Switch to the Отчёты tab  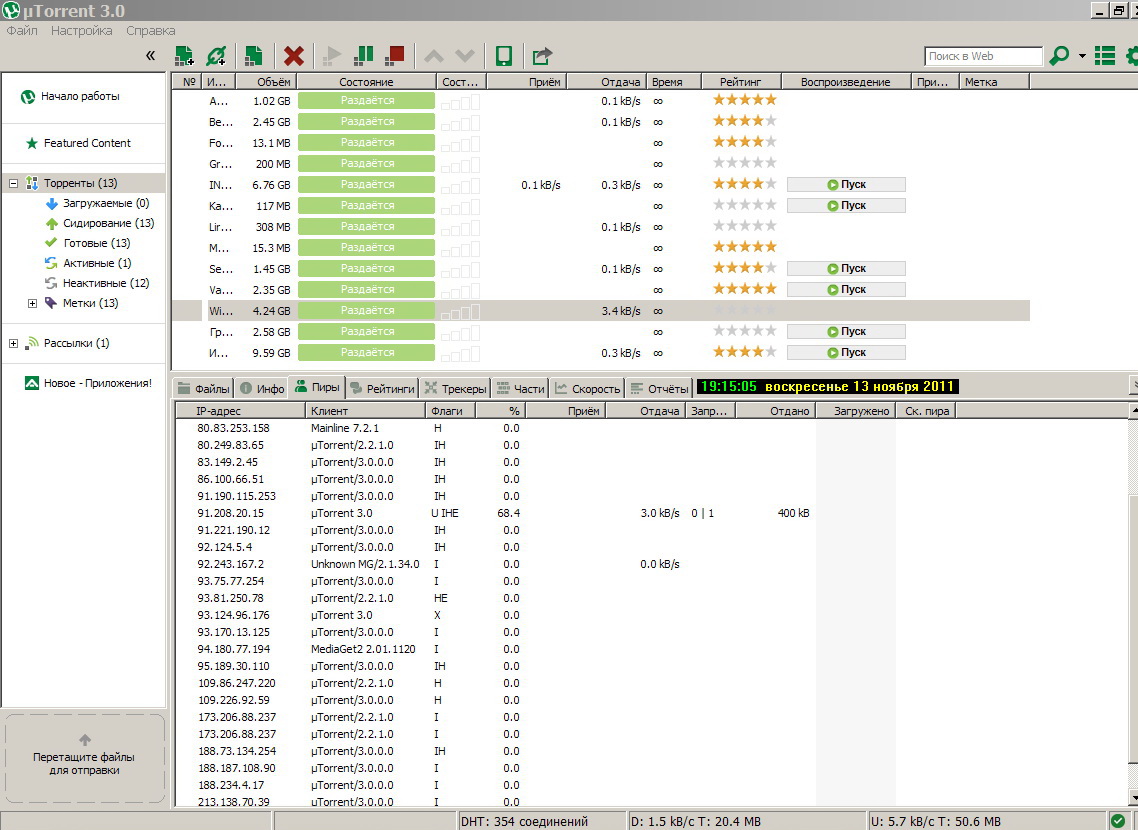tap(659, 388)
